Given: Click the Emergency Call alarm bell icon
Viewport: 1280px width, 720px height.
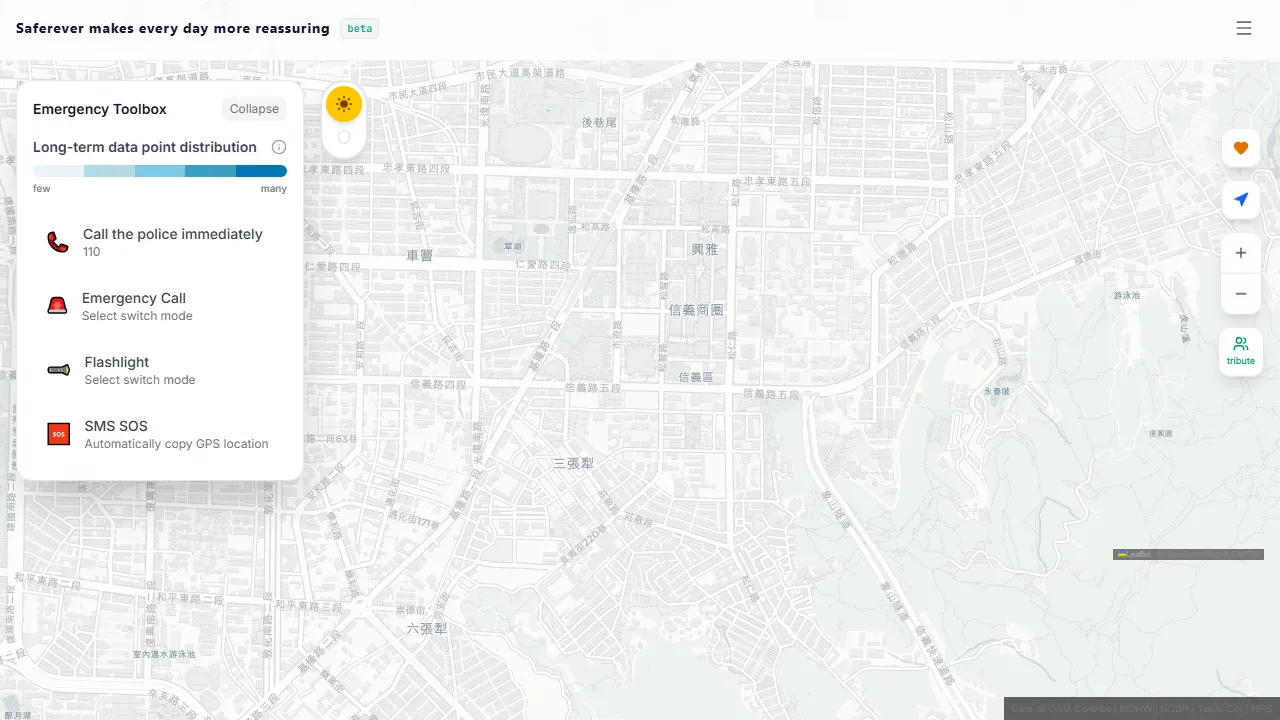Looking at the screenshot, I should pyautogui.click(x=57, y=305).
